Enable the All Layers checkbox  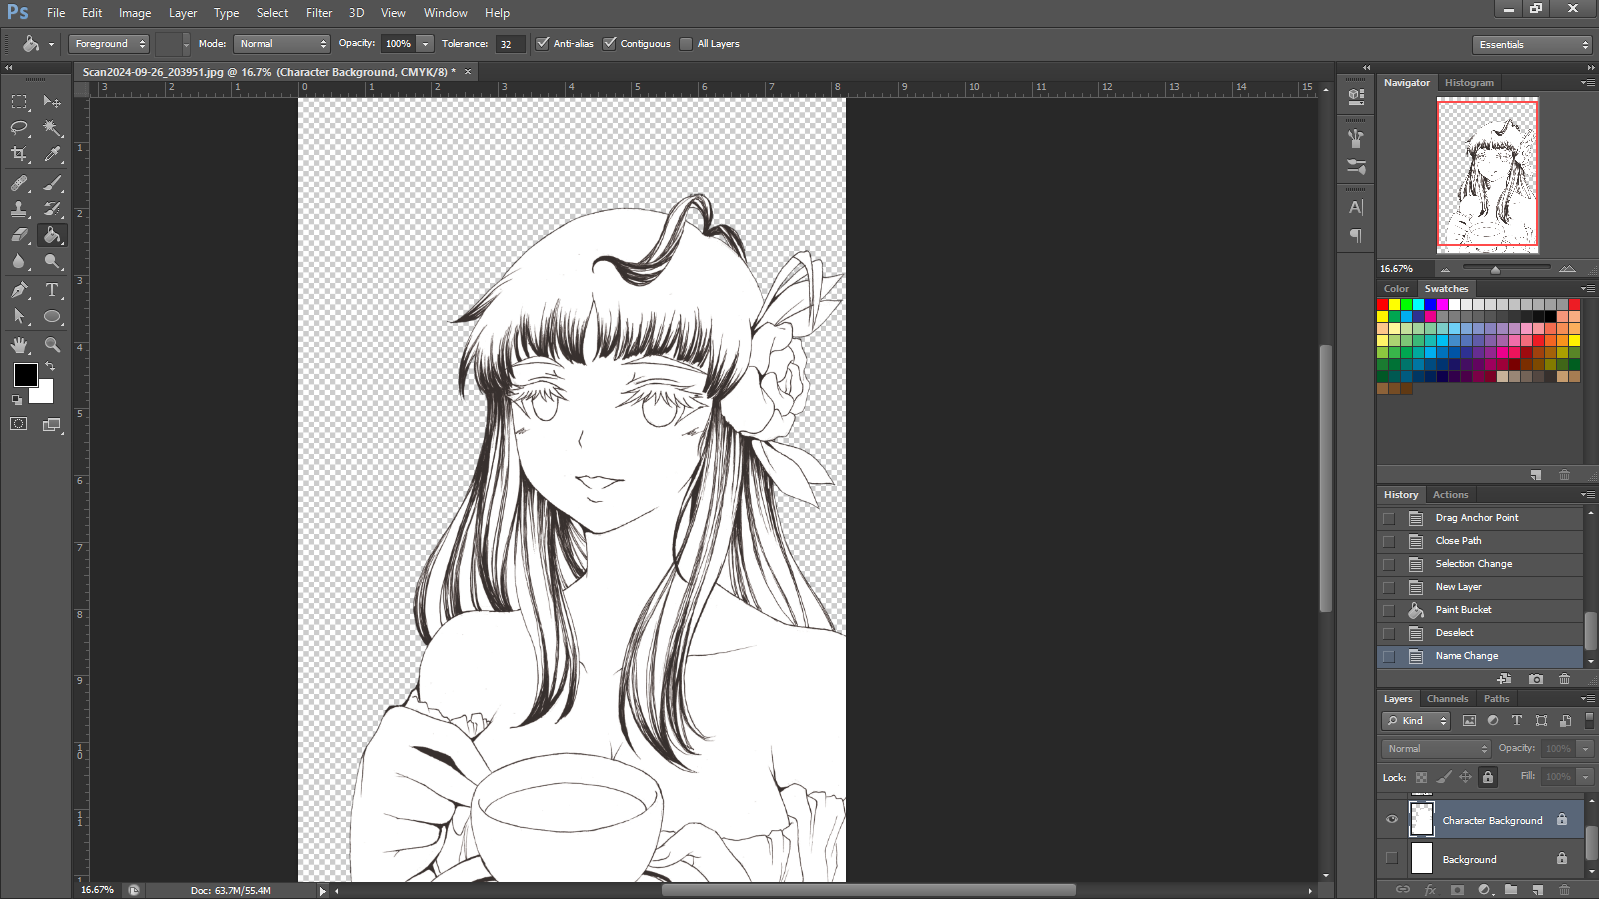point(686,44)
